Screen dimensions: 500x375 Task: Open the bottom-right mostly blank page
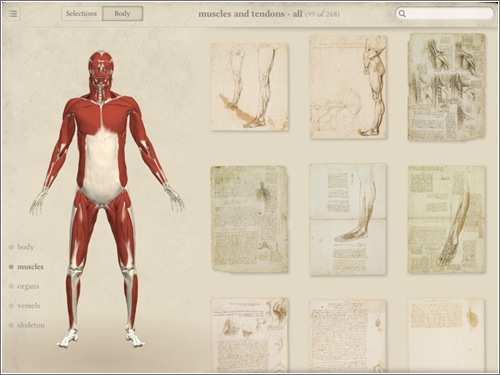click(x=446, y=336)
